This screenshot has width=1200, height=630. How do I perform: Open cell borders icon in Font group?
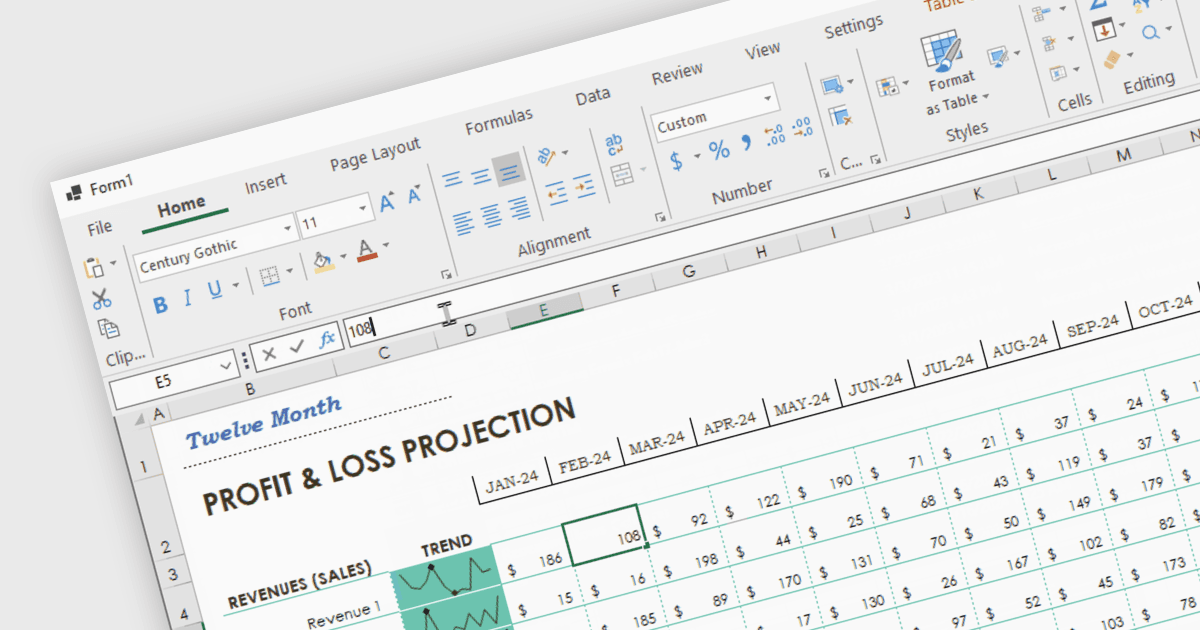(269, 276)
